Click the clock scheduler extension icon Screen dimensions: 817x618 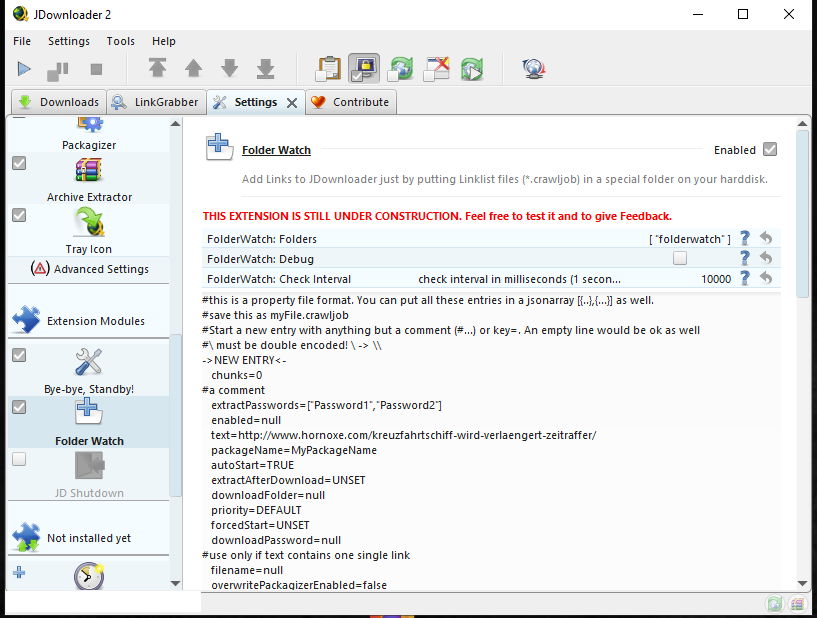tap(89, 576)
